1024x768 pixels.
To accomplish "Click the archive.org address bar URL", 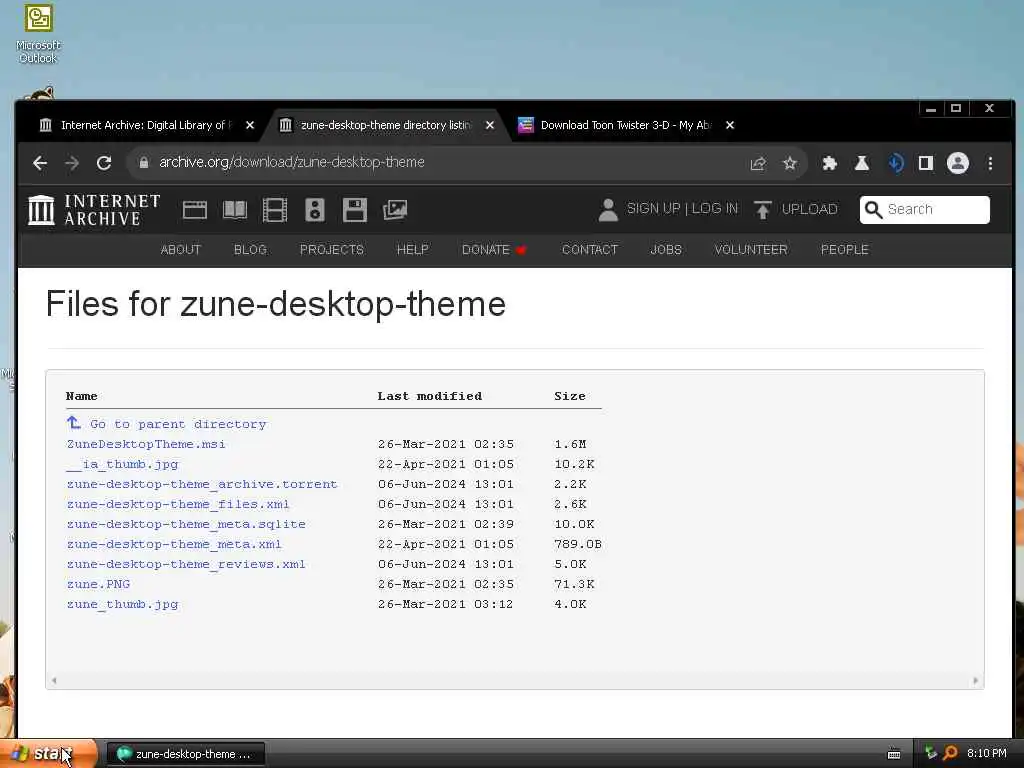I will point(292,163).
